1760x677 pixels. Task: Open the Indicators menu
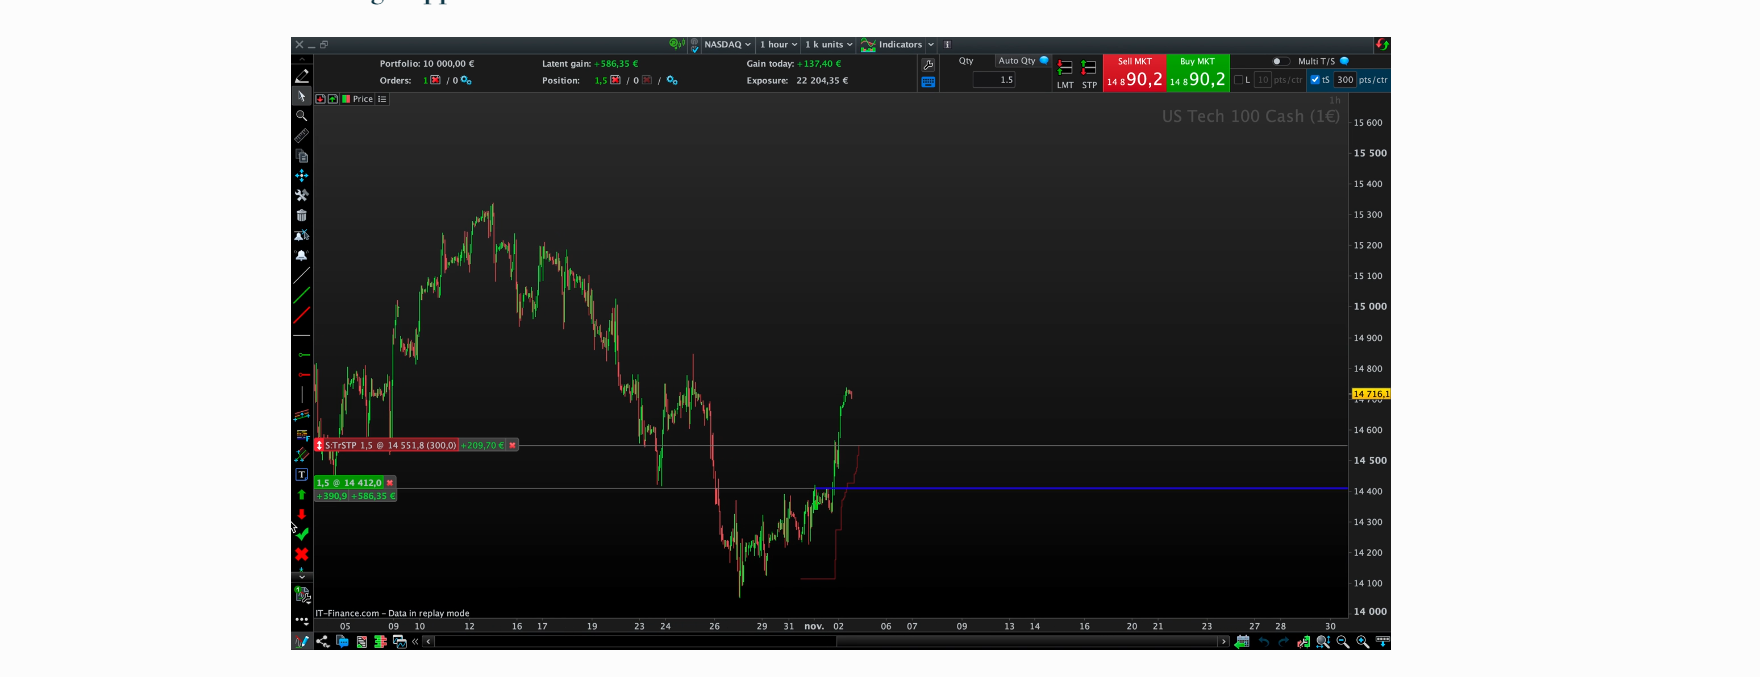[x=892, y=45]
